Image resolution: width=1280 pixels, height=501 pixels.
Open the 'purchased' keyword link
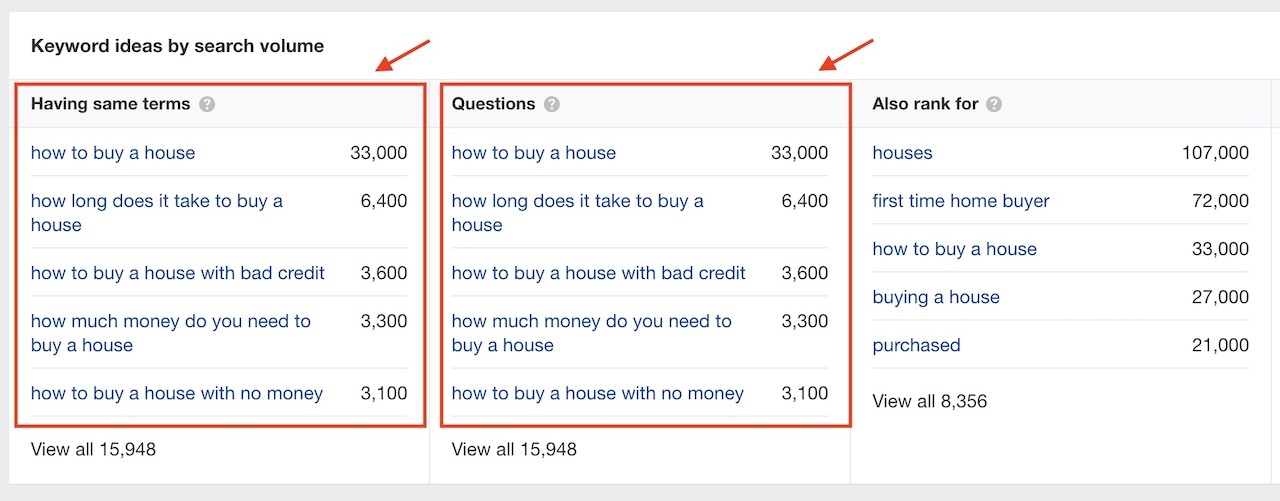pos(916,345)
